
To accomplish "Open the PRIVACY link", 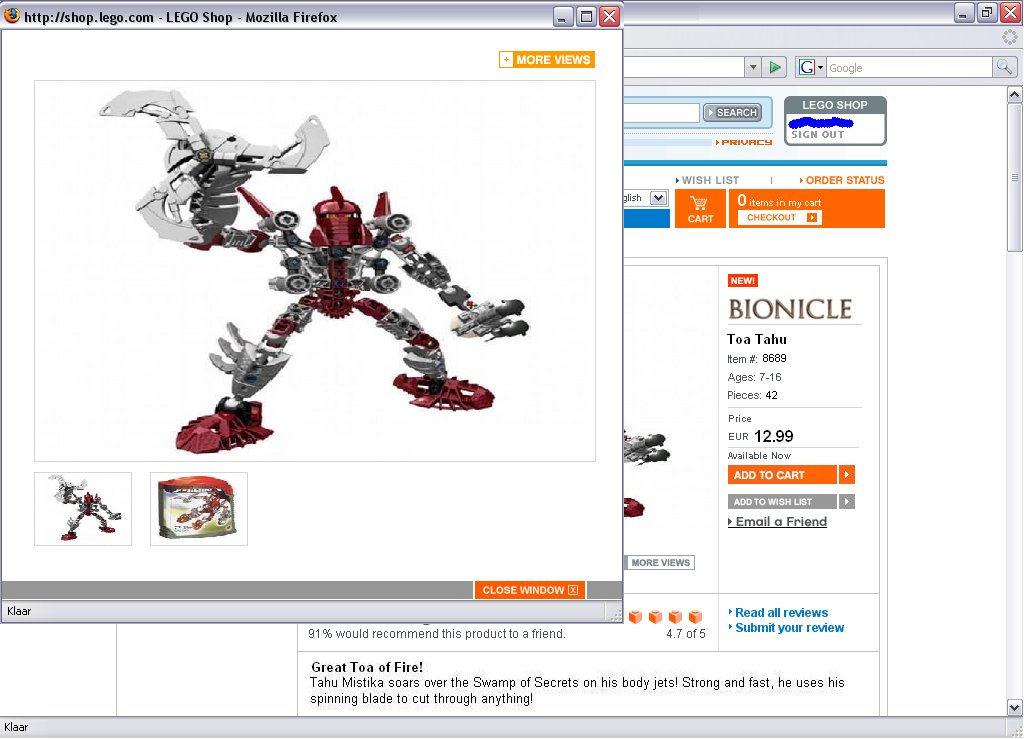I will tap(744, 142).
